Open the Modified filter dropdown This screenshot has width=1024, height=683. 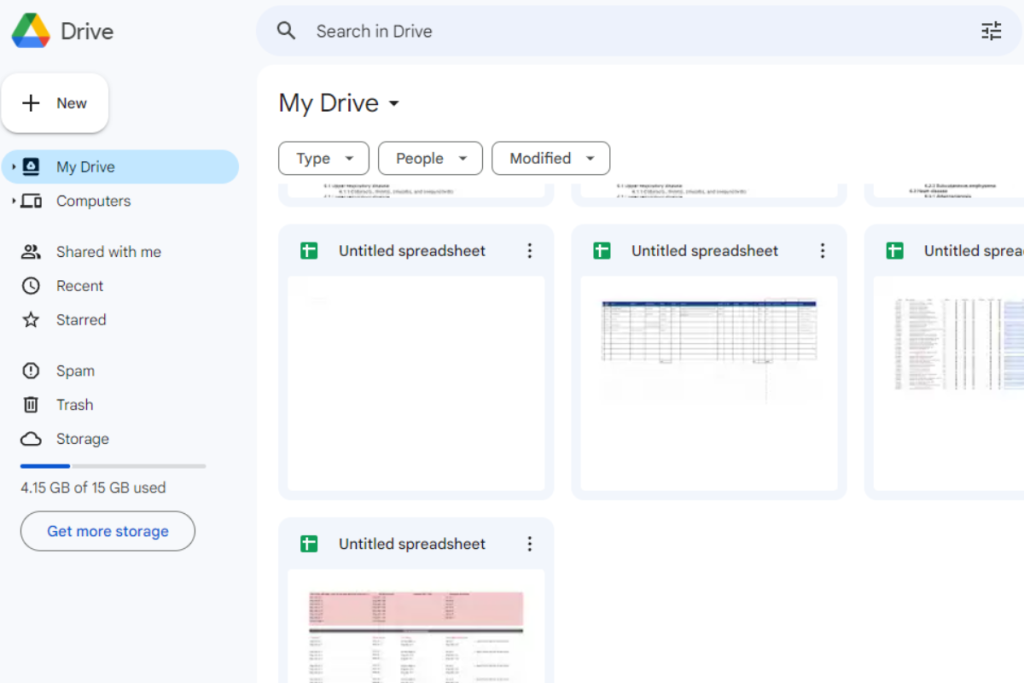point(551,159)
